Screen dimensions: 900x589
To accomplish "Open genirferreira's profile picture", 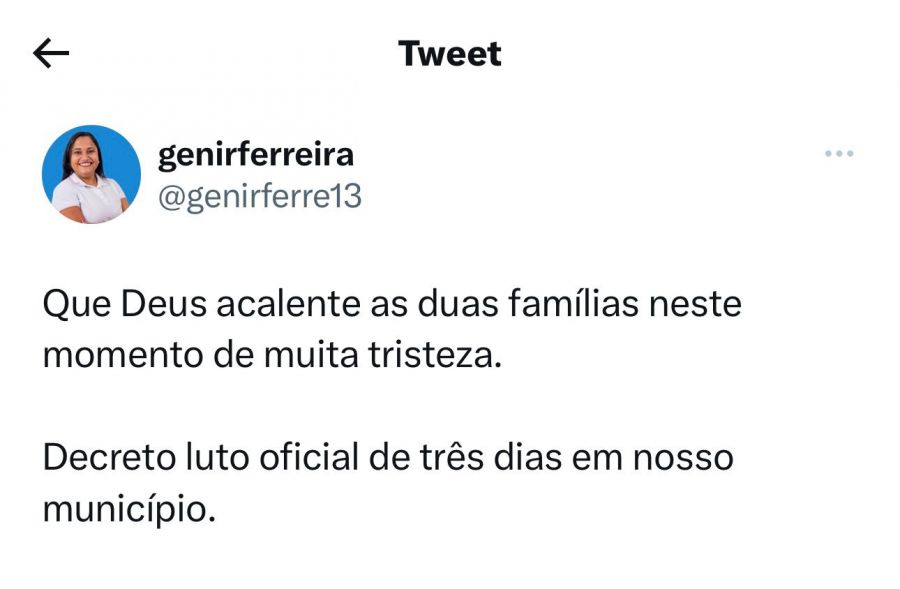I will pos(91,174).
